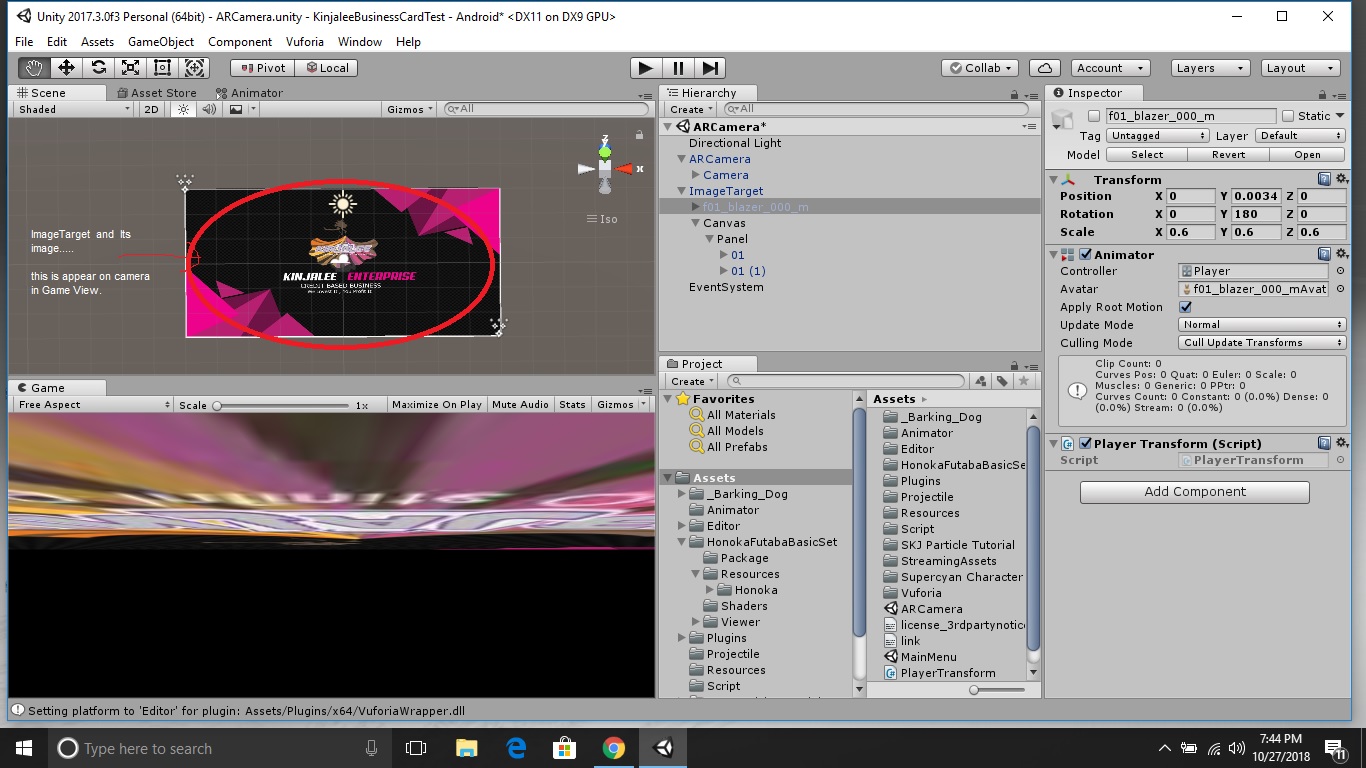Click Maximize On Play in the Game view

click(x=437, y=404)
